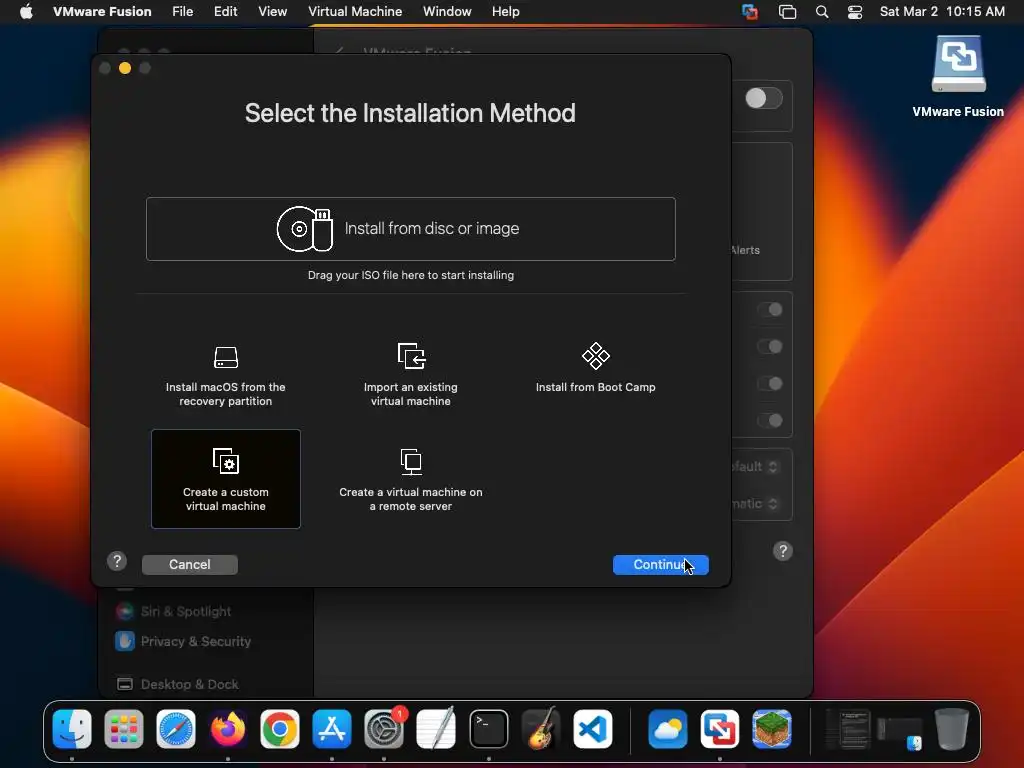Open the Virtual Machine menu

click(x=355, y=12)
